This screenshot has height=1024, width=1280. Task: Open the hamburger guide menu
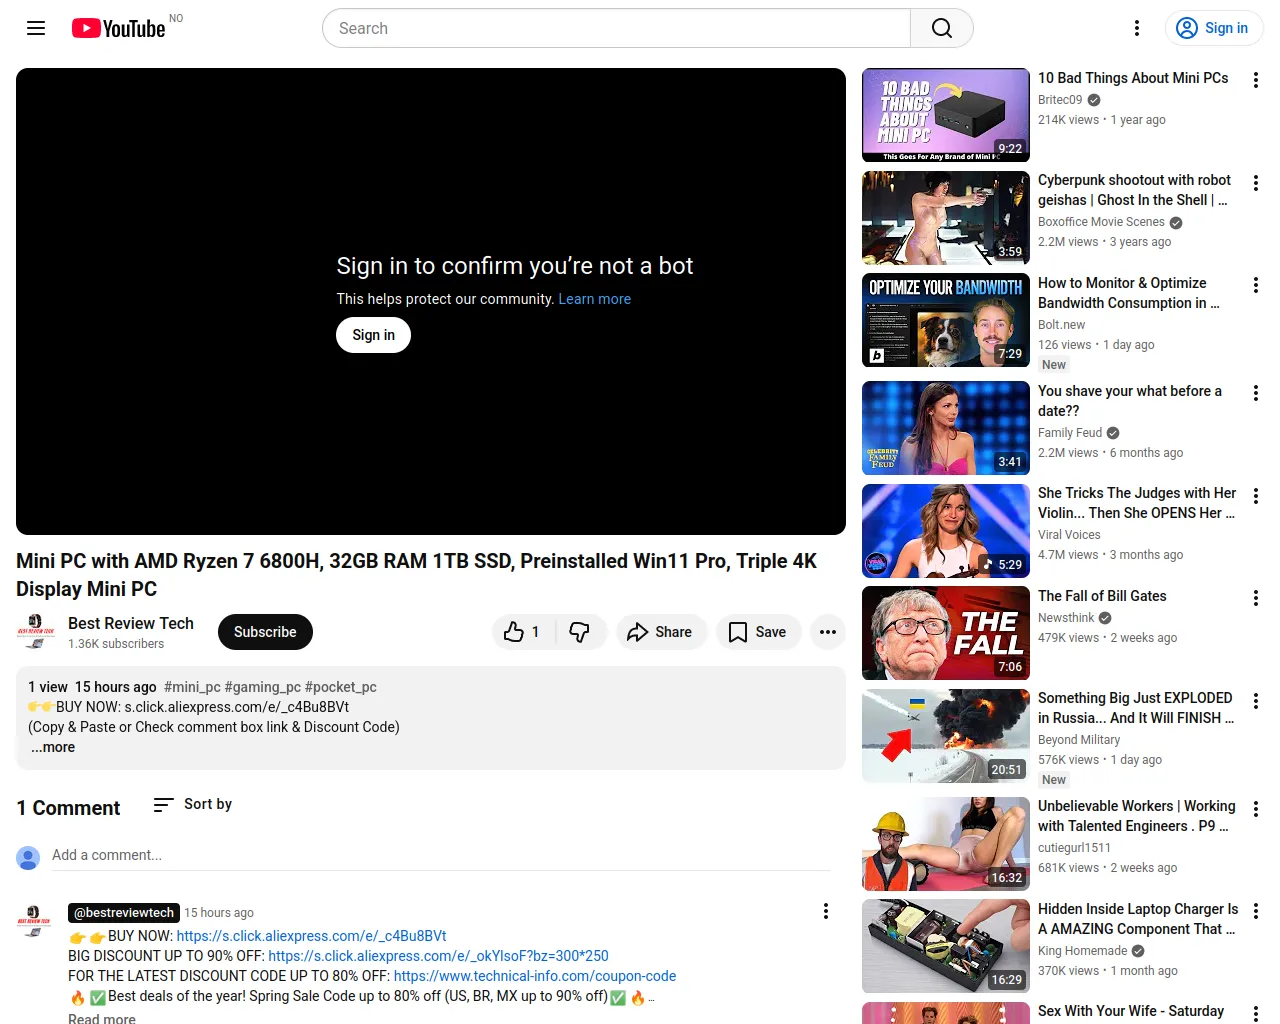[36, 28]
